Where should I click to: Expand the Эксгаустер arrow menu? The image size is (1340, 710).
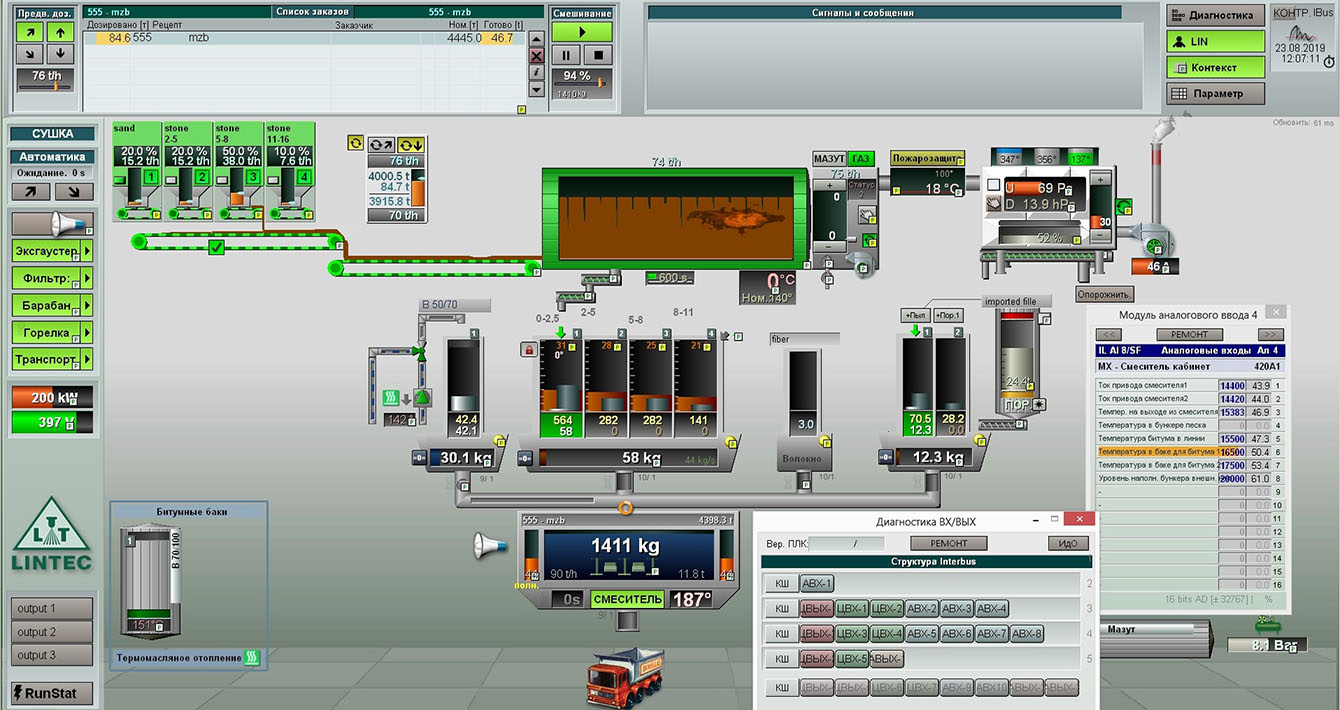coord(87,250)
